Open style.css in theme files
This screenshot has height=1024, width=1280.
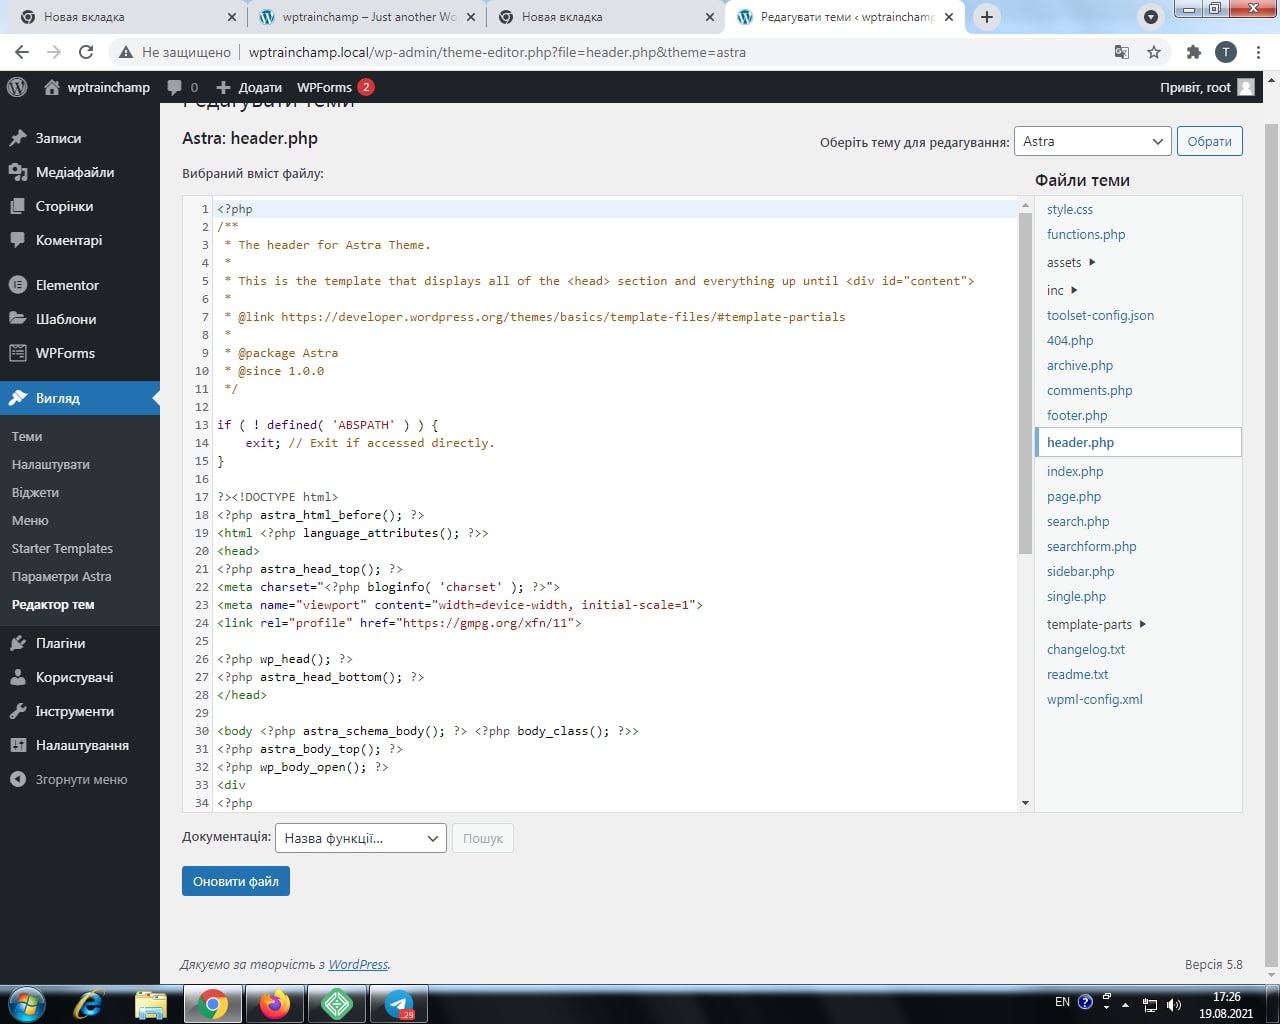1070,209
